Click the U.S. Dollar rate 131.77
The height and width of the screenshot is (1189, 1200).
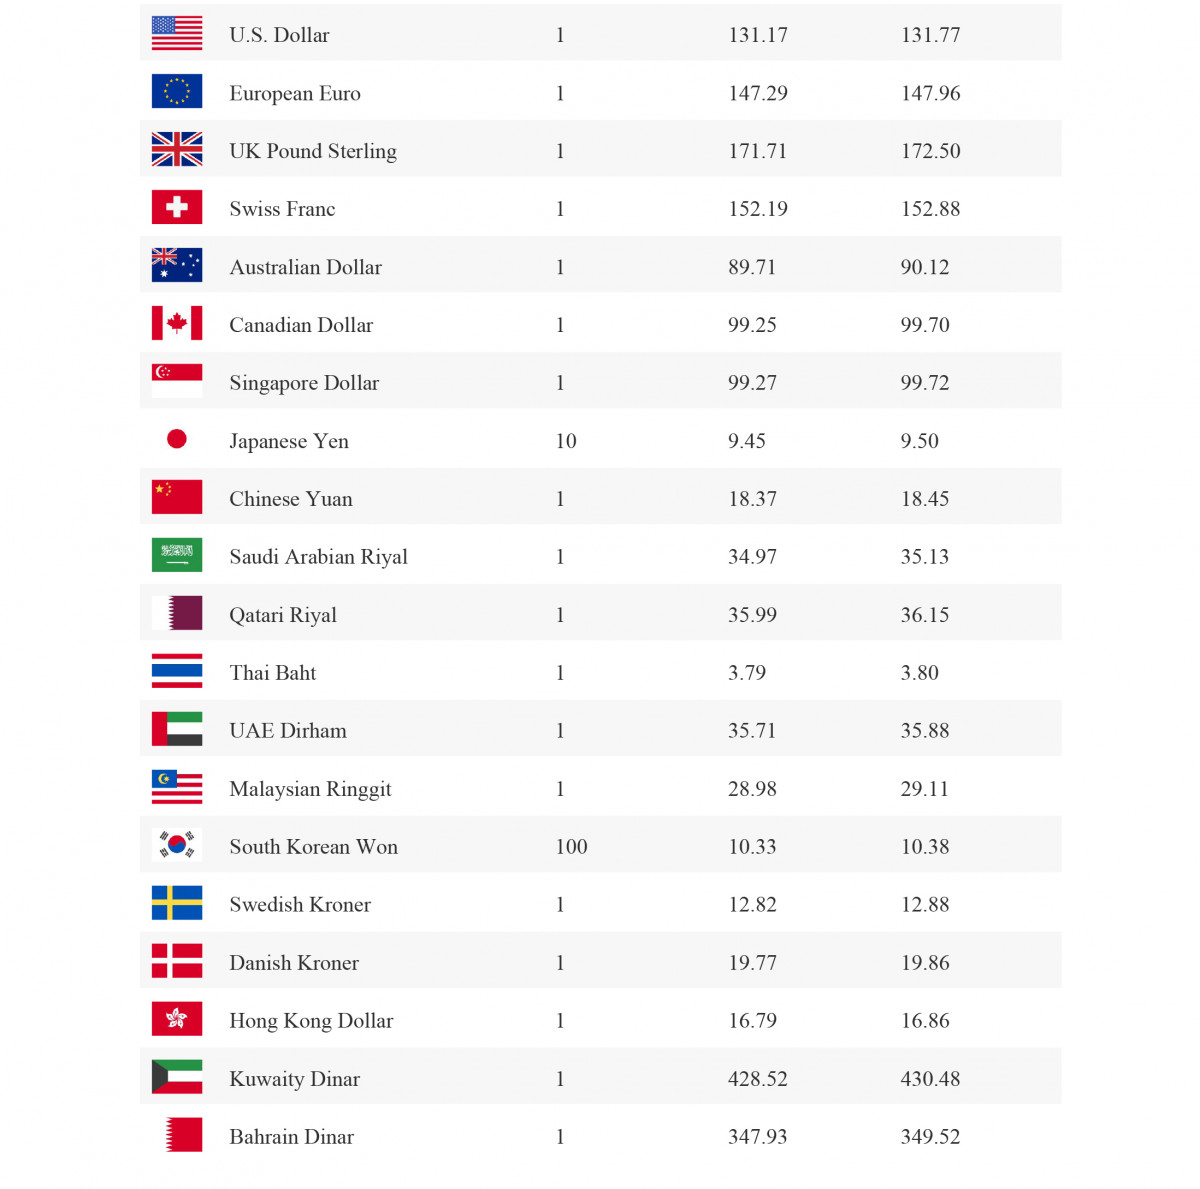[x=930, y=35]
